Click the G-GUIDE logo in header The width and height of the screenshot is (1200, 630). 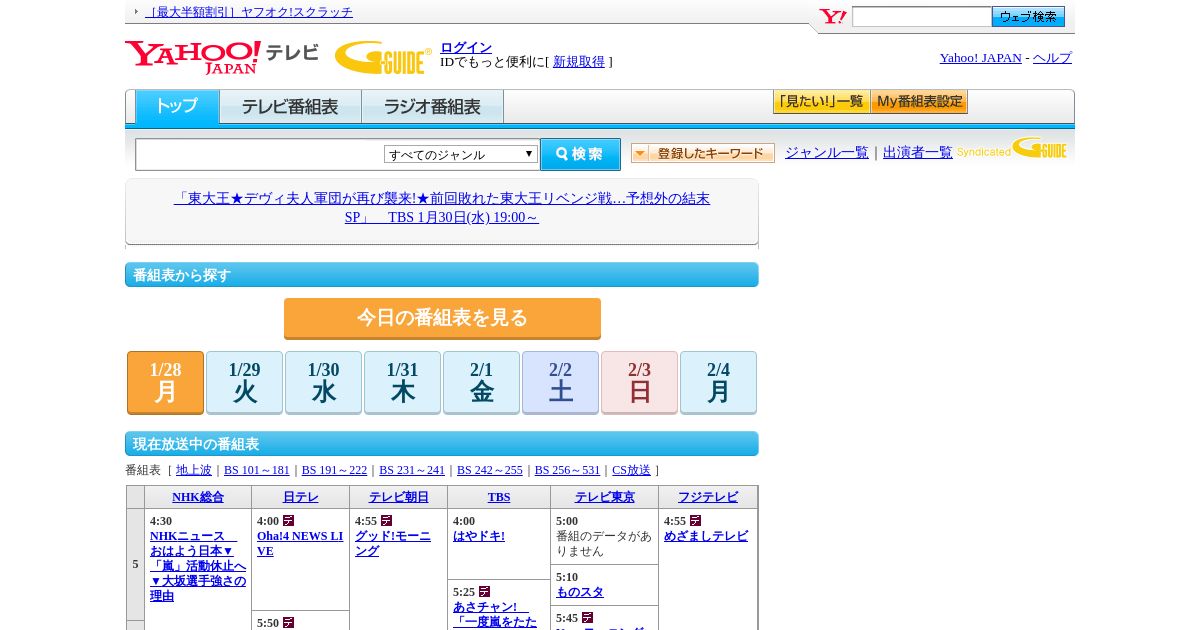click(x=383, y=57)
